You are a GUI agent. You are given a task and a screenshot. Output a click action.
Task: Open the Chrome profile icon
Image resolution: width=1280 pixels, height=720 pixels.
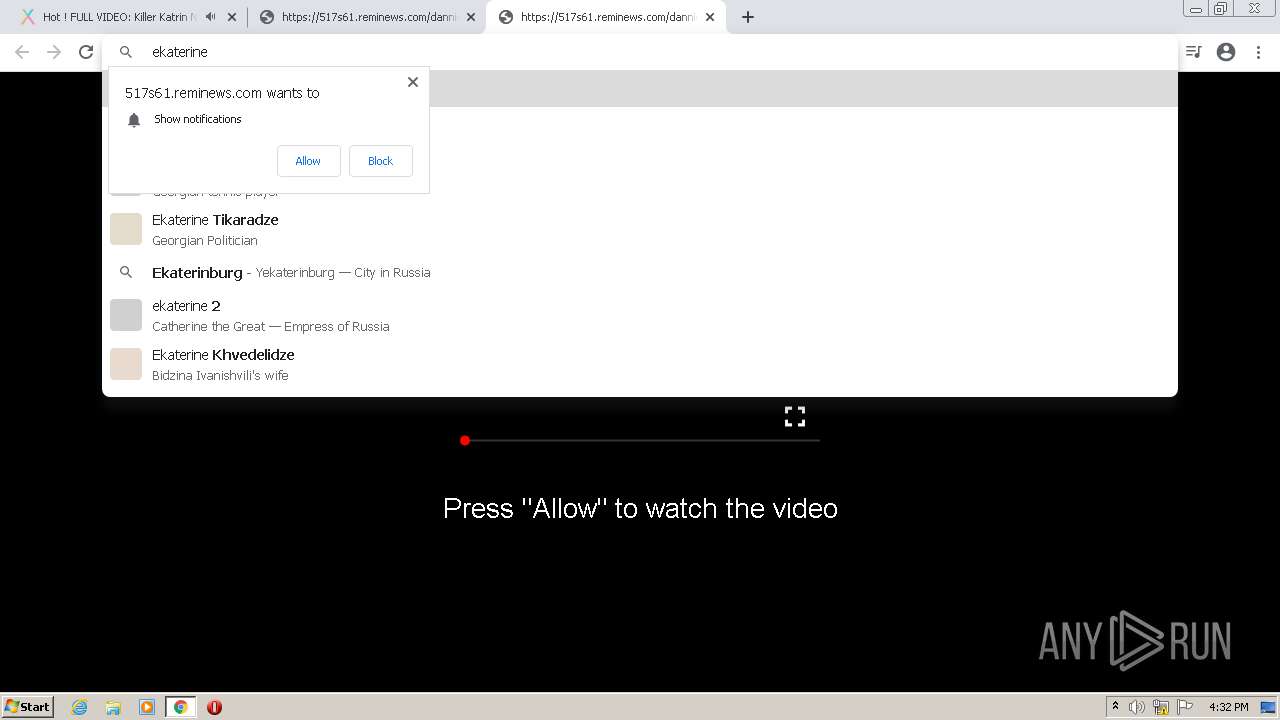pos(1226,52)
